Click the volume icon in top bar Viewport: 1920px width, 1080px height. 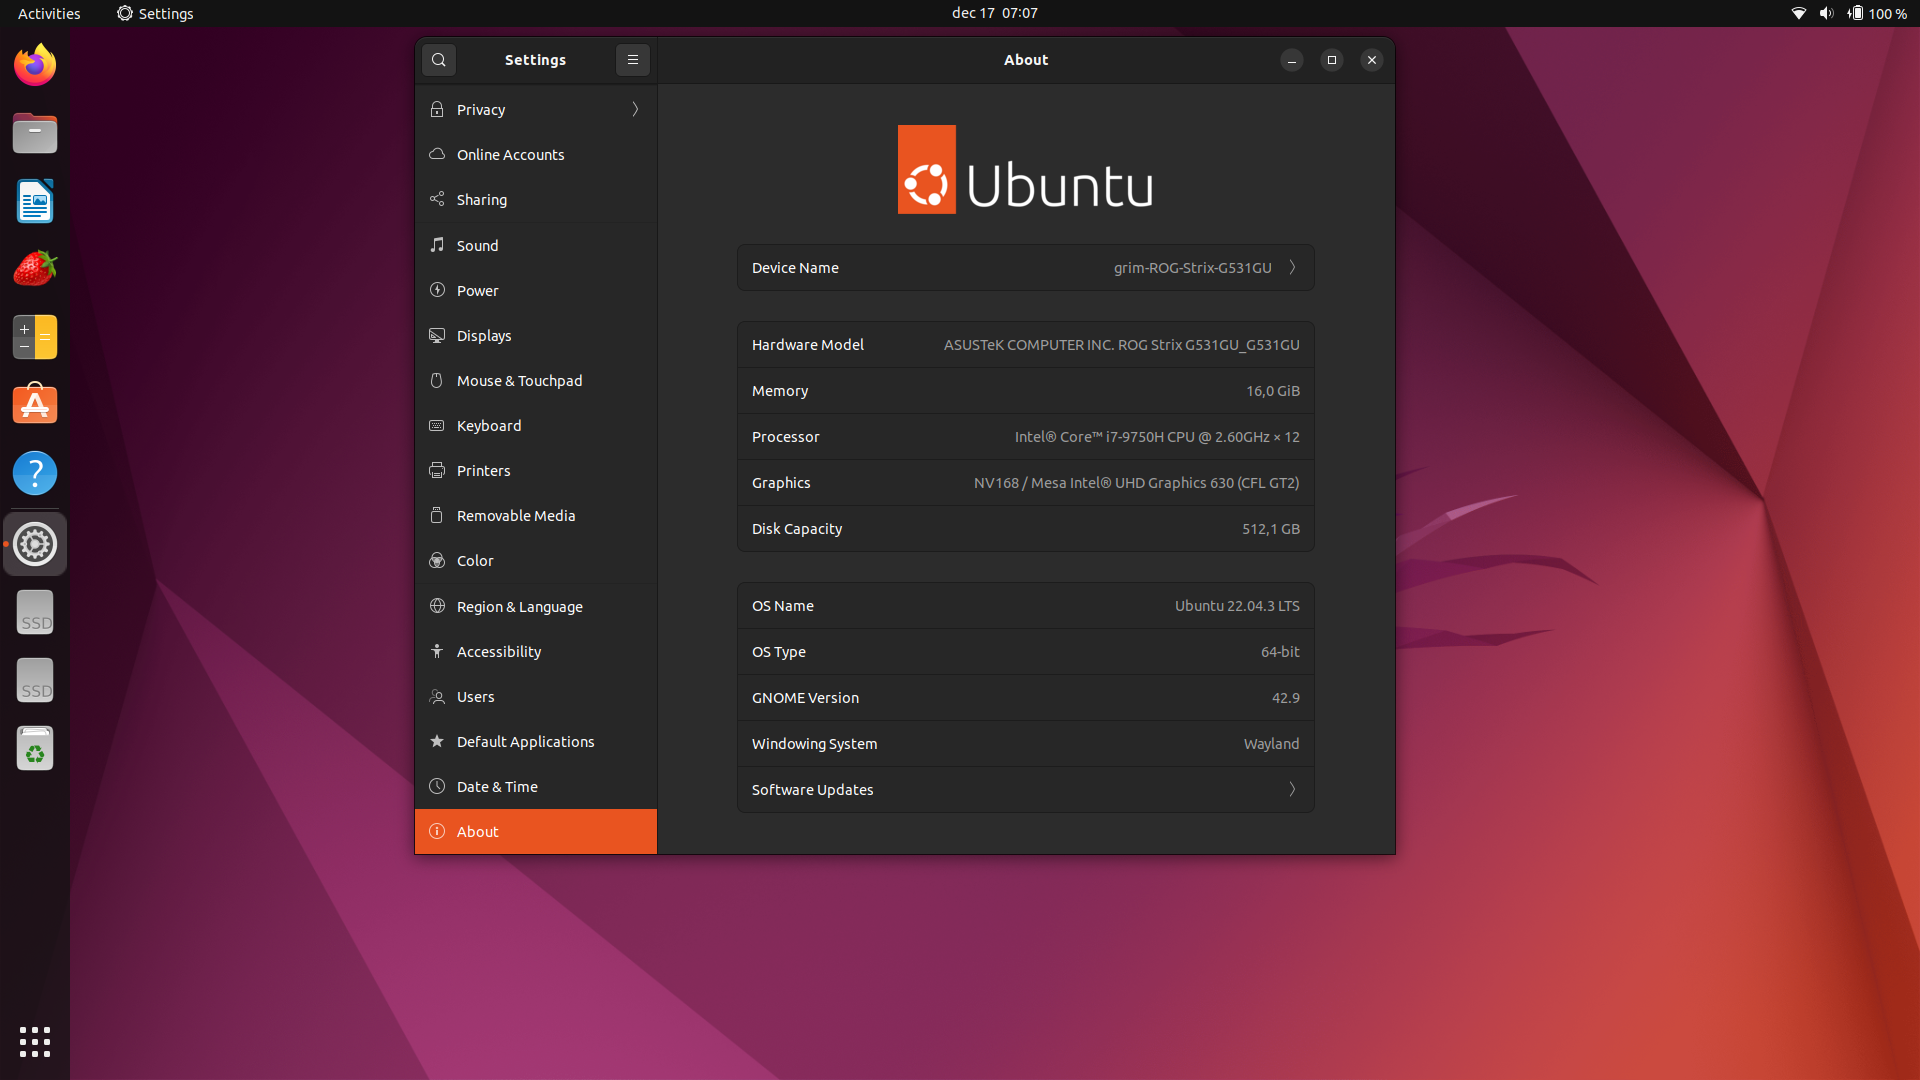[1827, 13]
